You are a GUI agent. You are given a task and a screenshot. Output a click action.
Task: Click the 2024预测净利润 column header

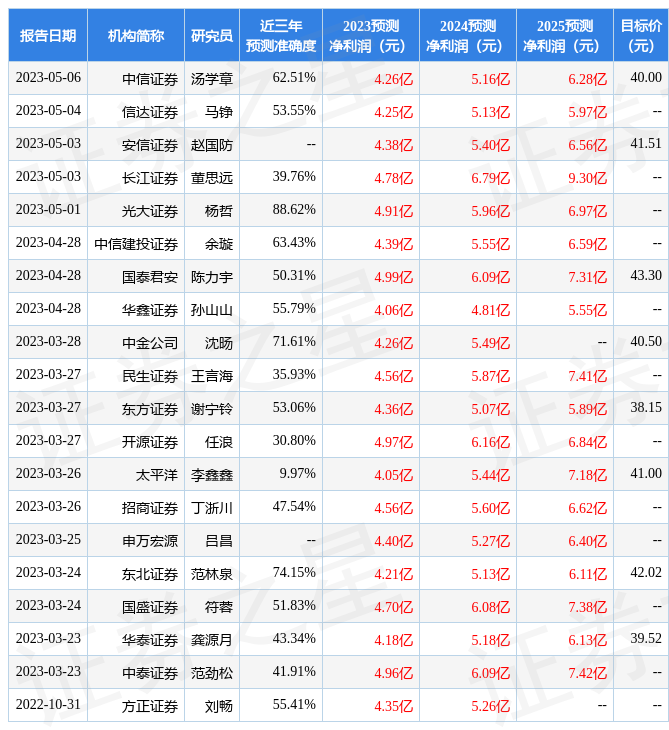[468, 36]
